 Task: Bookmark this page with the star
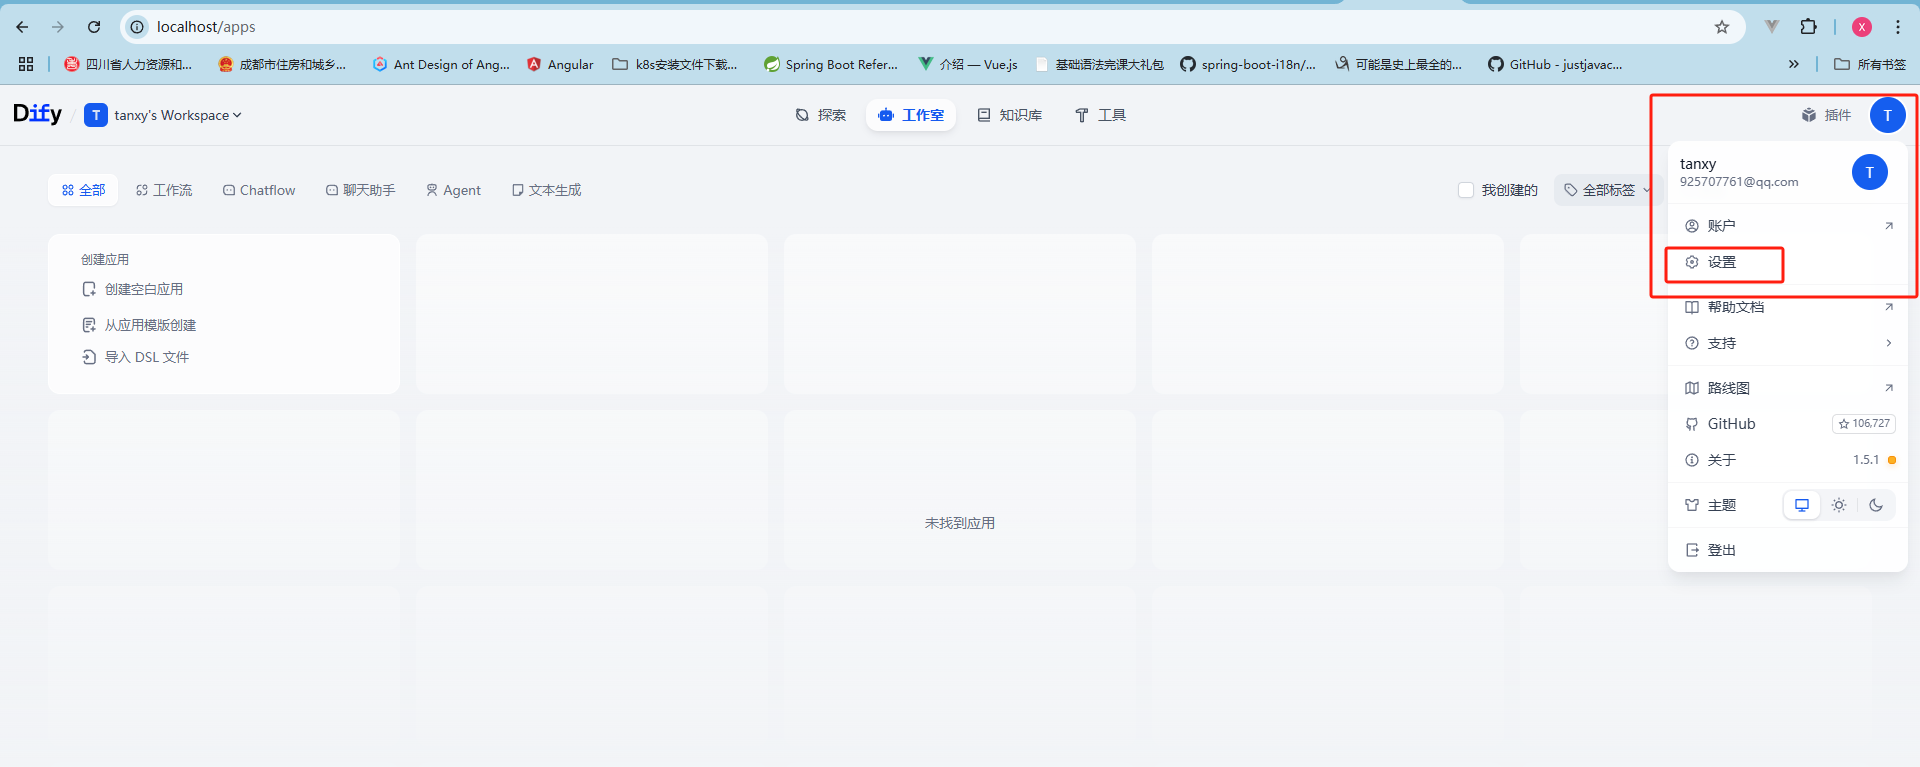coord(1722,27)
